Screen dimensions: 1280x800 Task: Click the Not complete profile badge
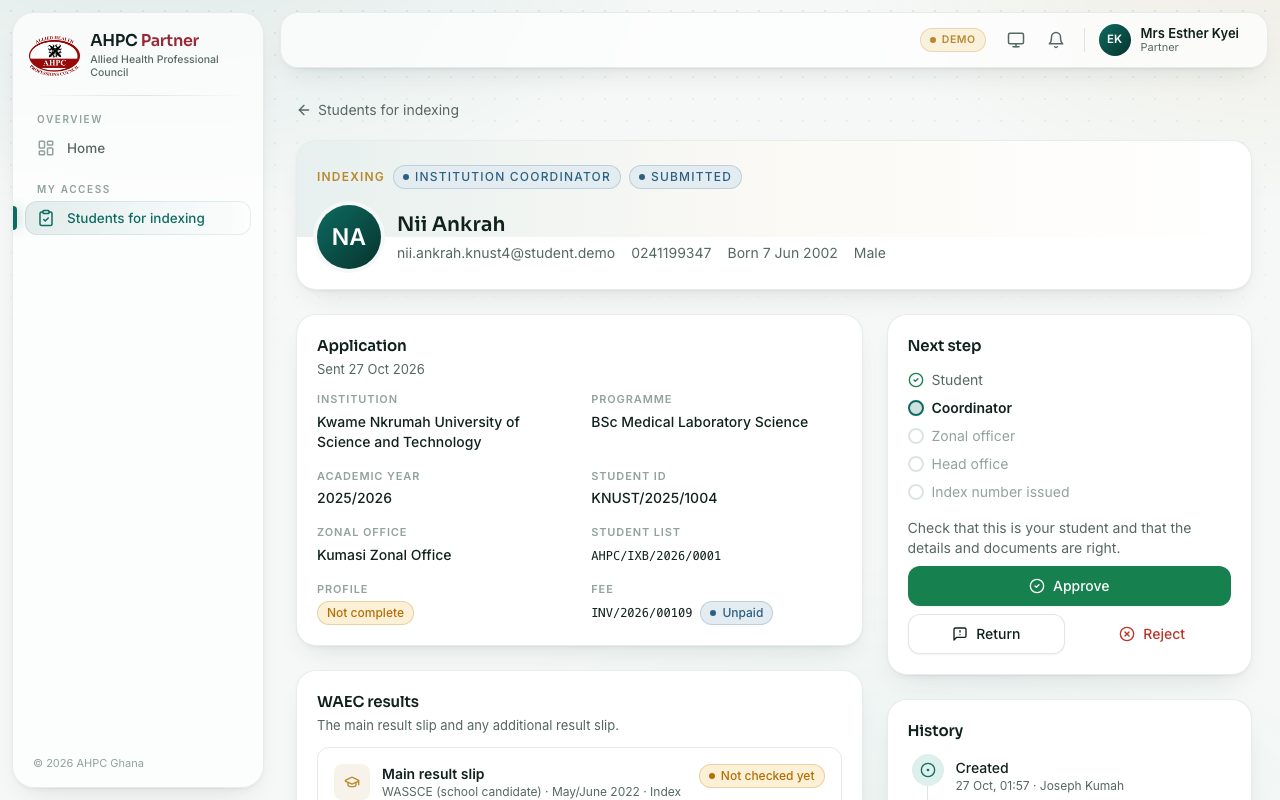[365, 613]
